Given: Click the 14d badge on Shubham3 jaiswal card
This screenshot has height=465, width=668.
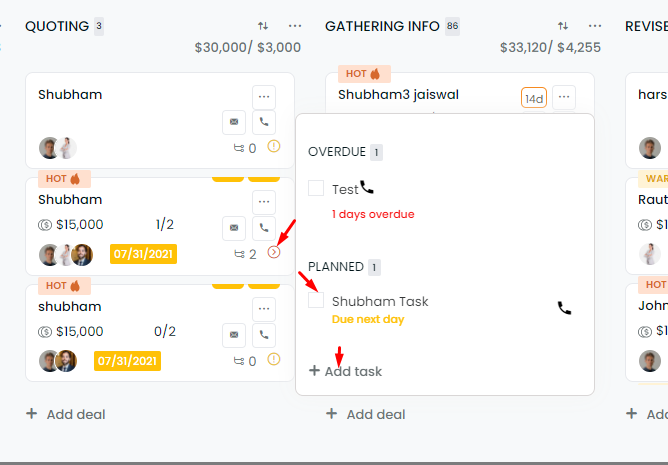Looking at the screenshot, I should [x=534, y=98].
